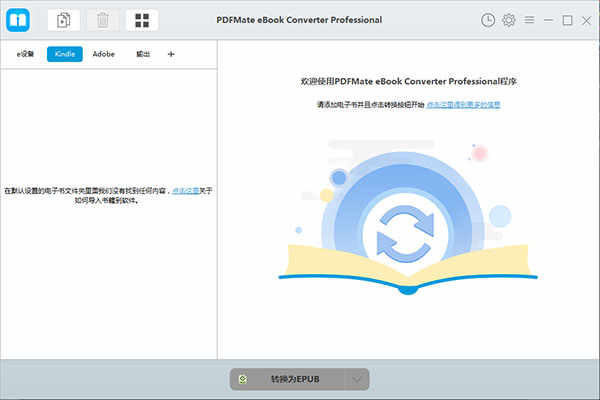Open the three-line hamburger menu
Image resolution: width=600 pixels, height=400 pixels.
529,20
